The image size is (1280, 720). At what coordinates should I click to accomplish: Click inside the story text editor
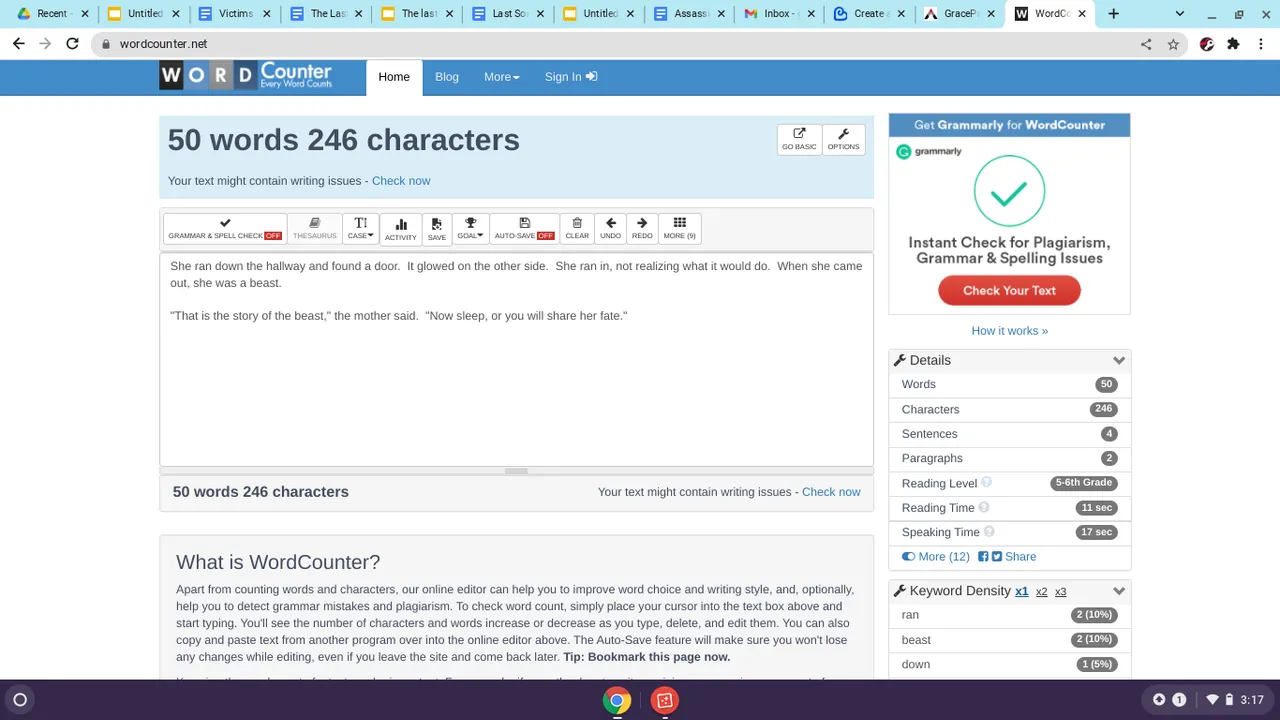click(516, 360)
